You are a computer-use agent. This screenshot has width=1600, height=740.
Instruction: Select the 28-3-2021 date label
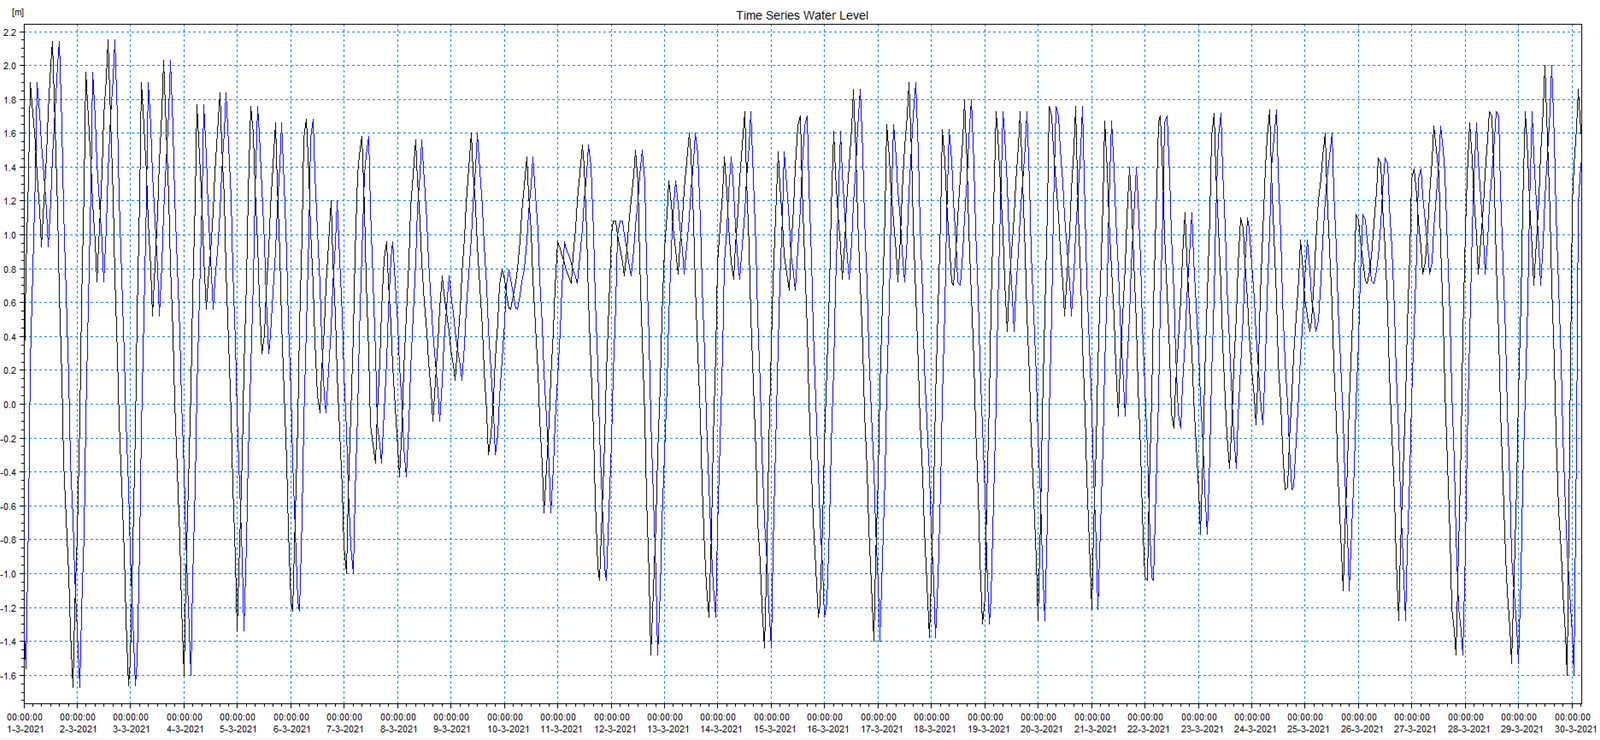(x=1468, y=729)
